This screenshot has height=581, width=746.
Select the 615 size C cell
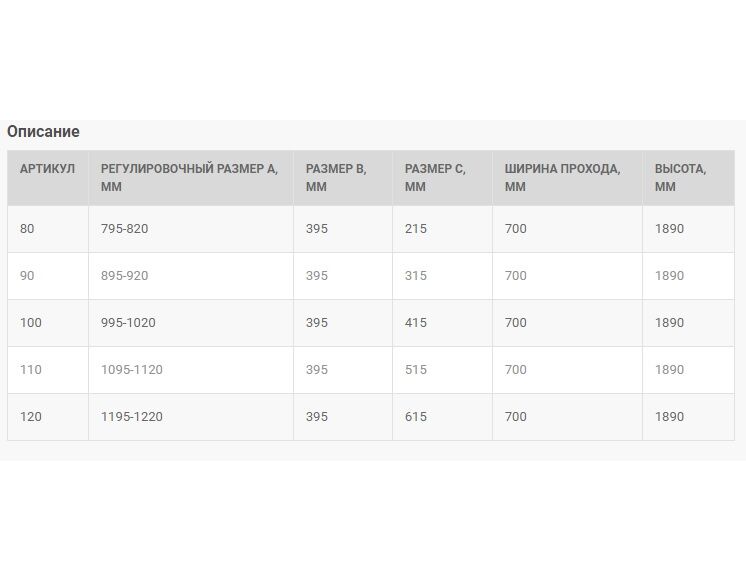(x=442, y=417)
